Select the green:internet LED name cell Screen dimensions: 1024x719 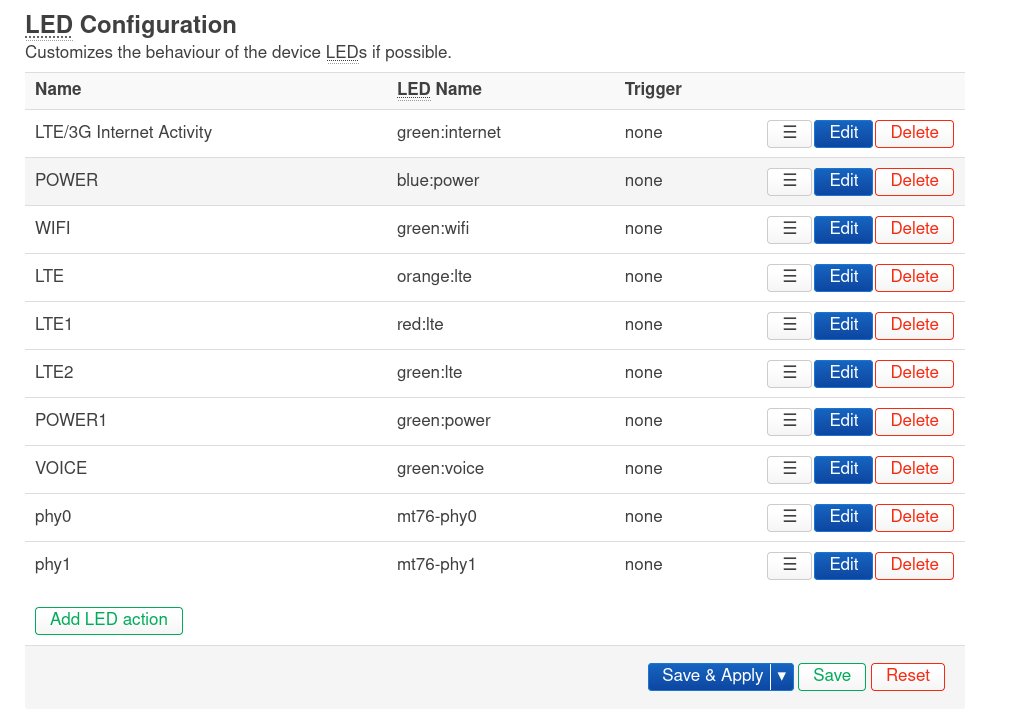tap(449, 133)
